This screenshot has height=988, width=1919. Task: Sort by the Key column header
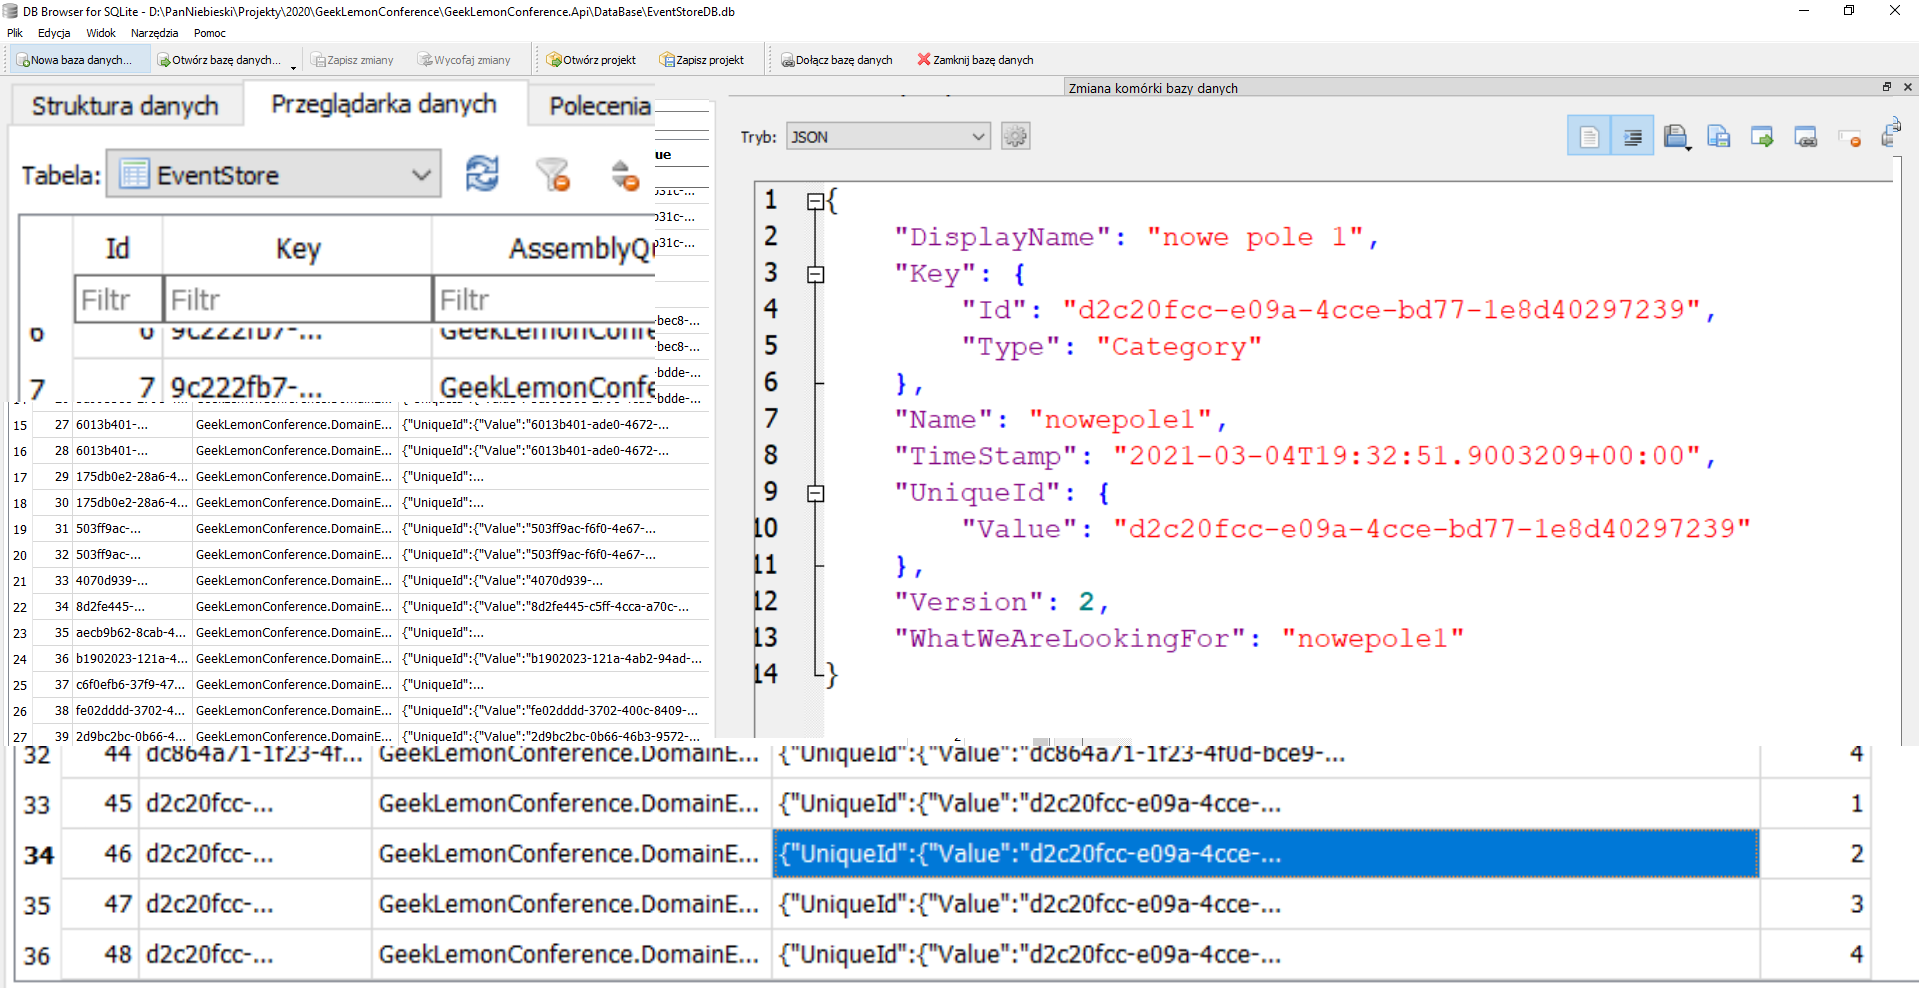pos(297,247)
